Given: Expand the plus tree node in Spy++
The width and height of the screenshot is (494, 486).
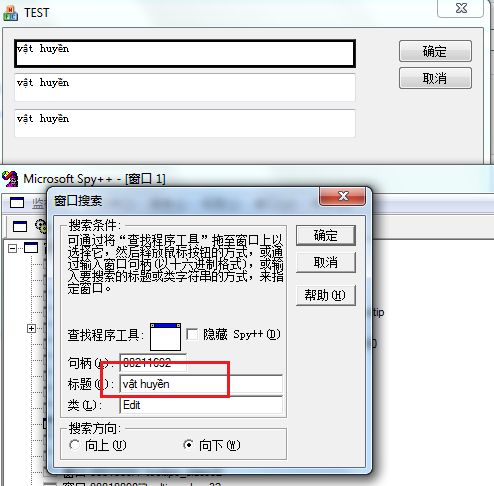Looking at the screenshot, I should pyautogui.click(x=31, y=329).
